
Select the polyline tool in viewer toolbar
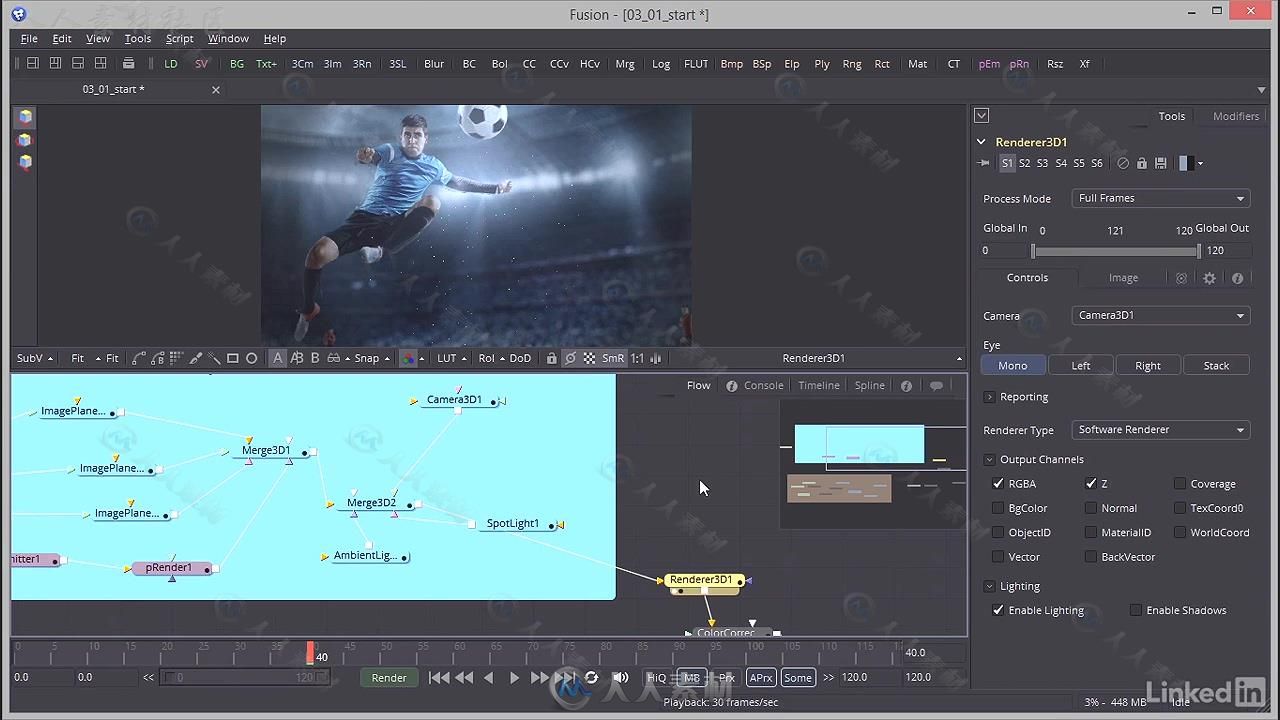(x=139, y=358)
